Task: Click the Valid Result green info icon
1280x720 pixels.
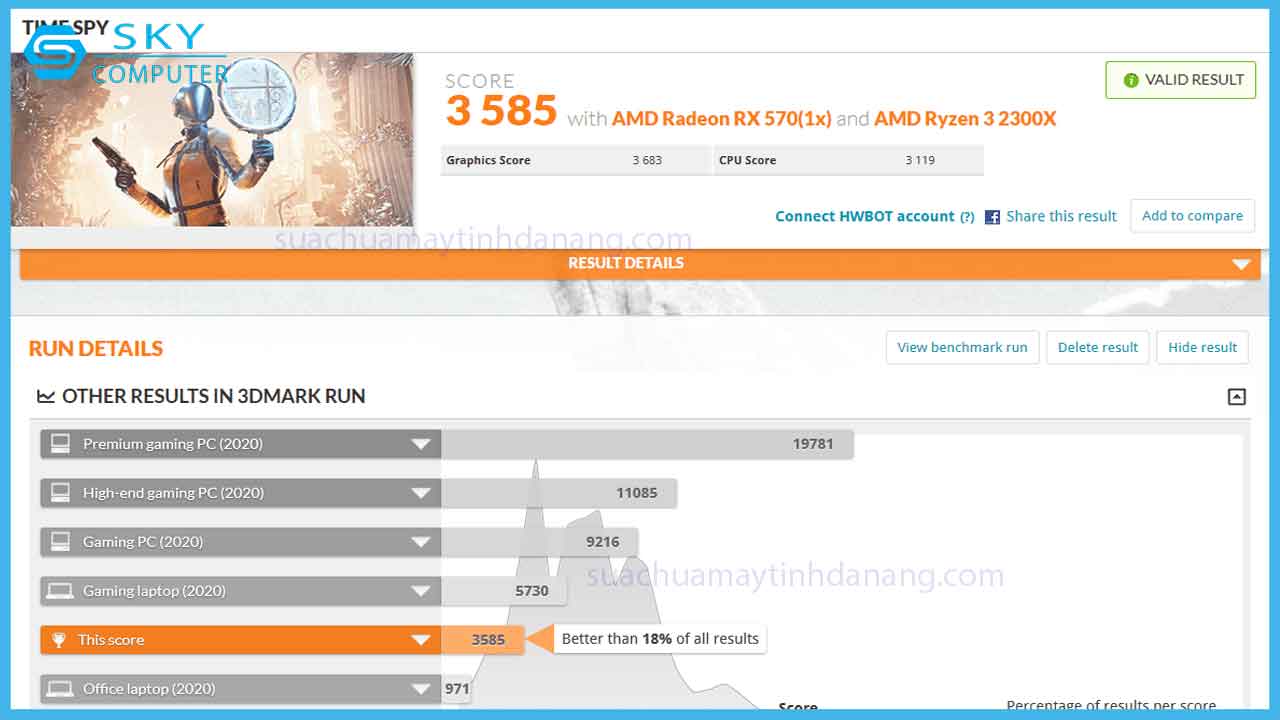Action: pos(1131,80)
